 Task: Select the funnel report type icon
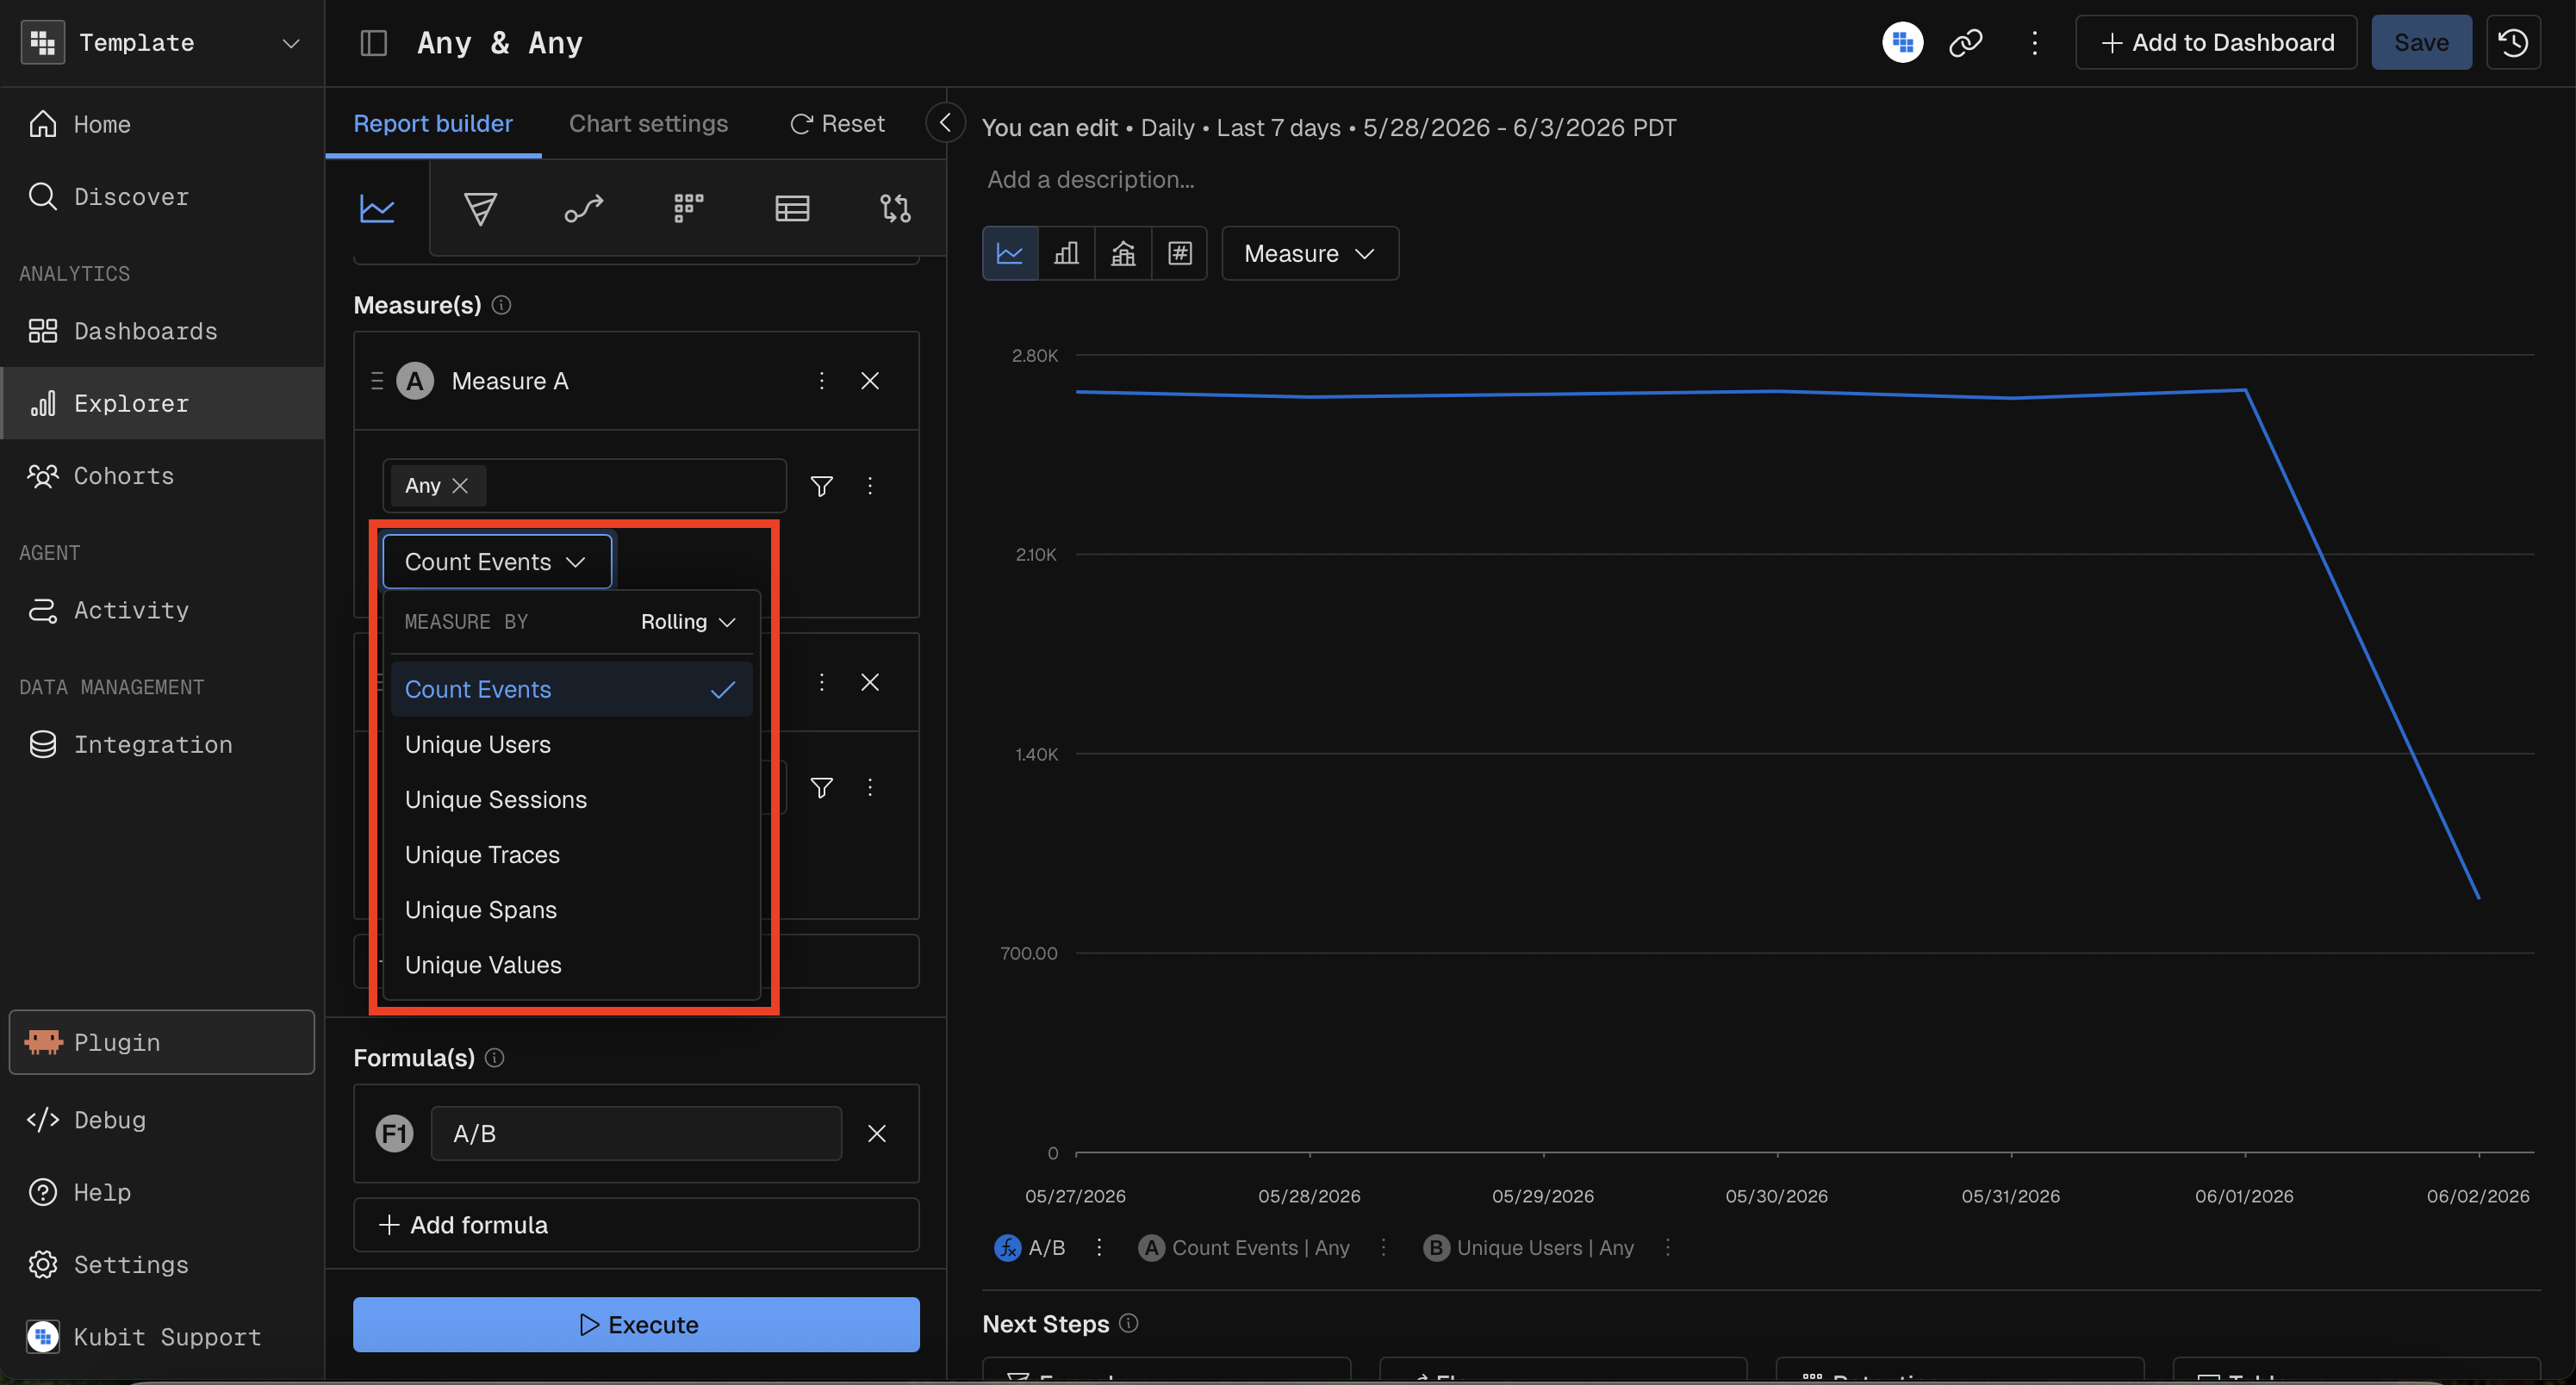pos(480,208)
